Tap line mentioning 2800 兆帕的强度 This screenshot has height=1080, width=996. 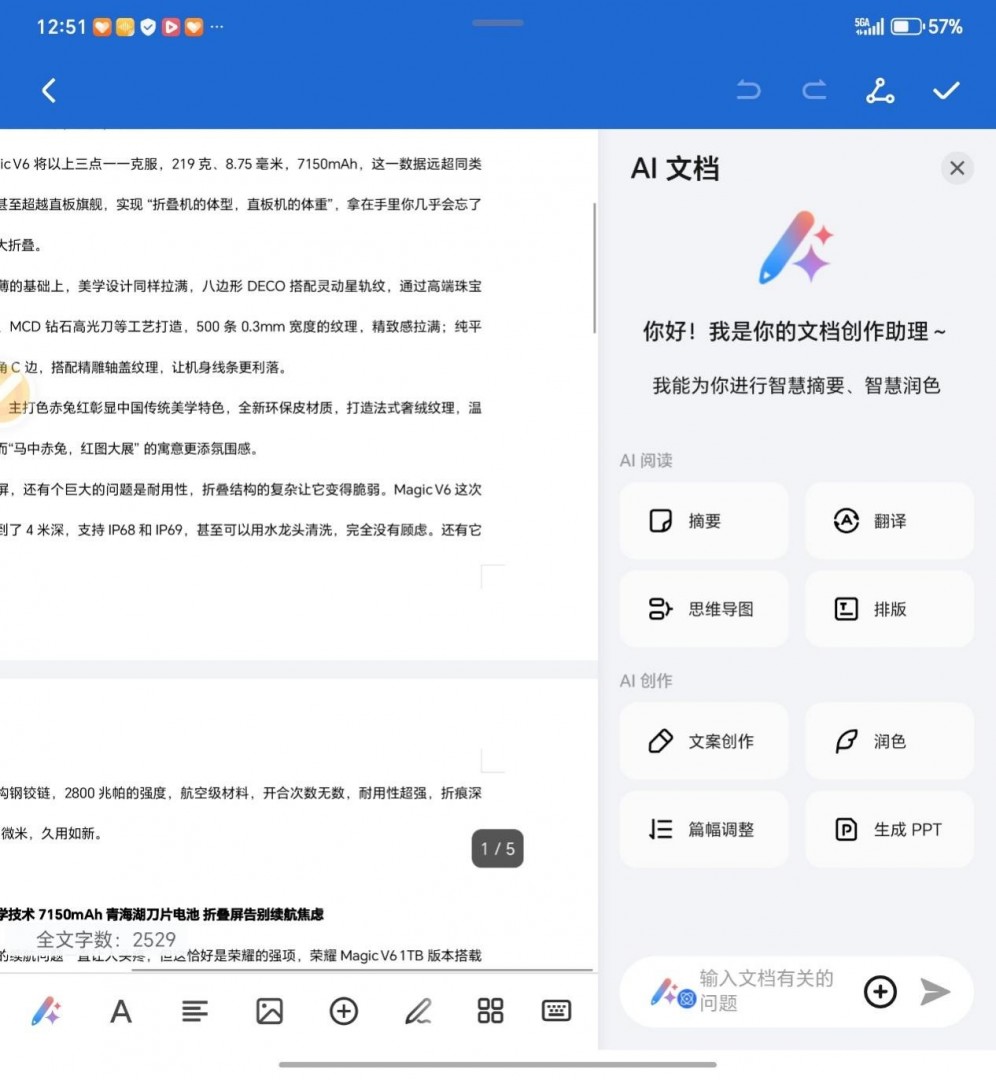[241, 793]
